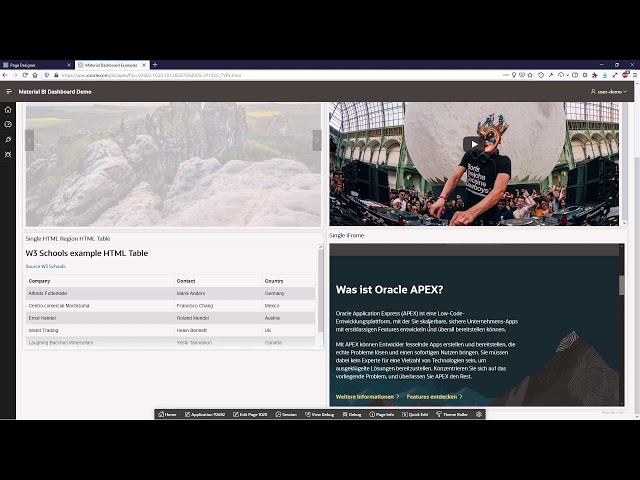
Task: Reload the page with refresh icon
Action: pos(25,75)
